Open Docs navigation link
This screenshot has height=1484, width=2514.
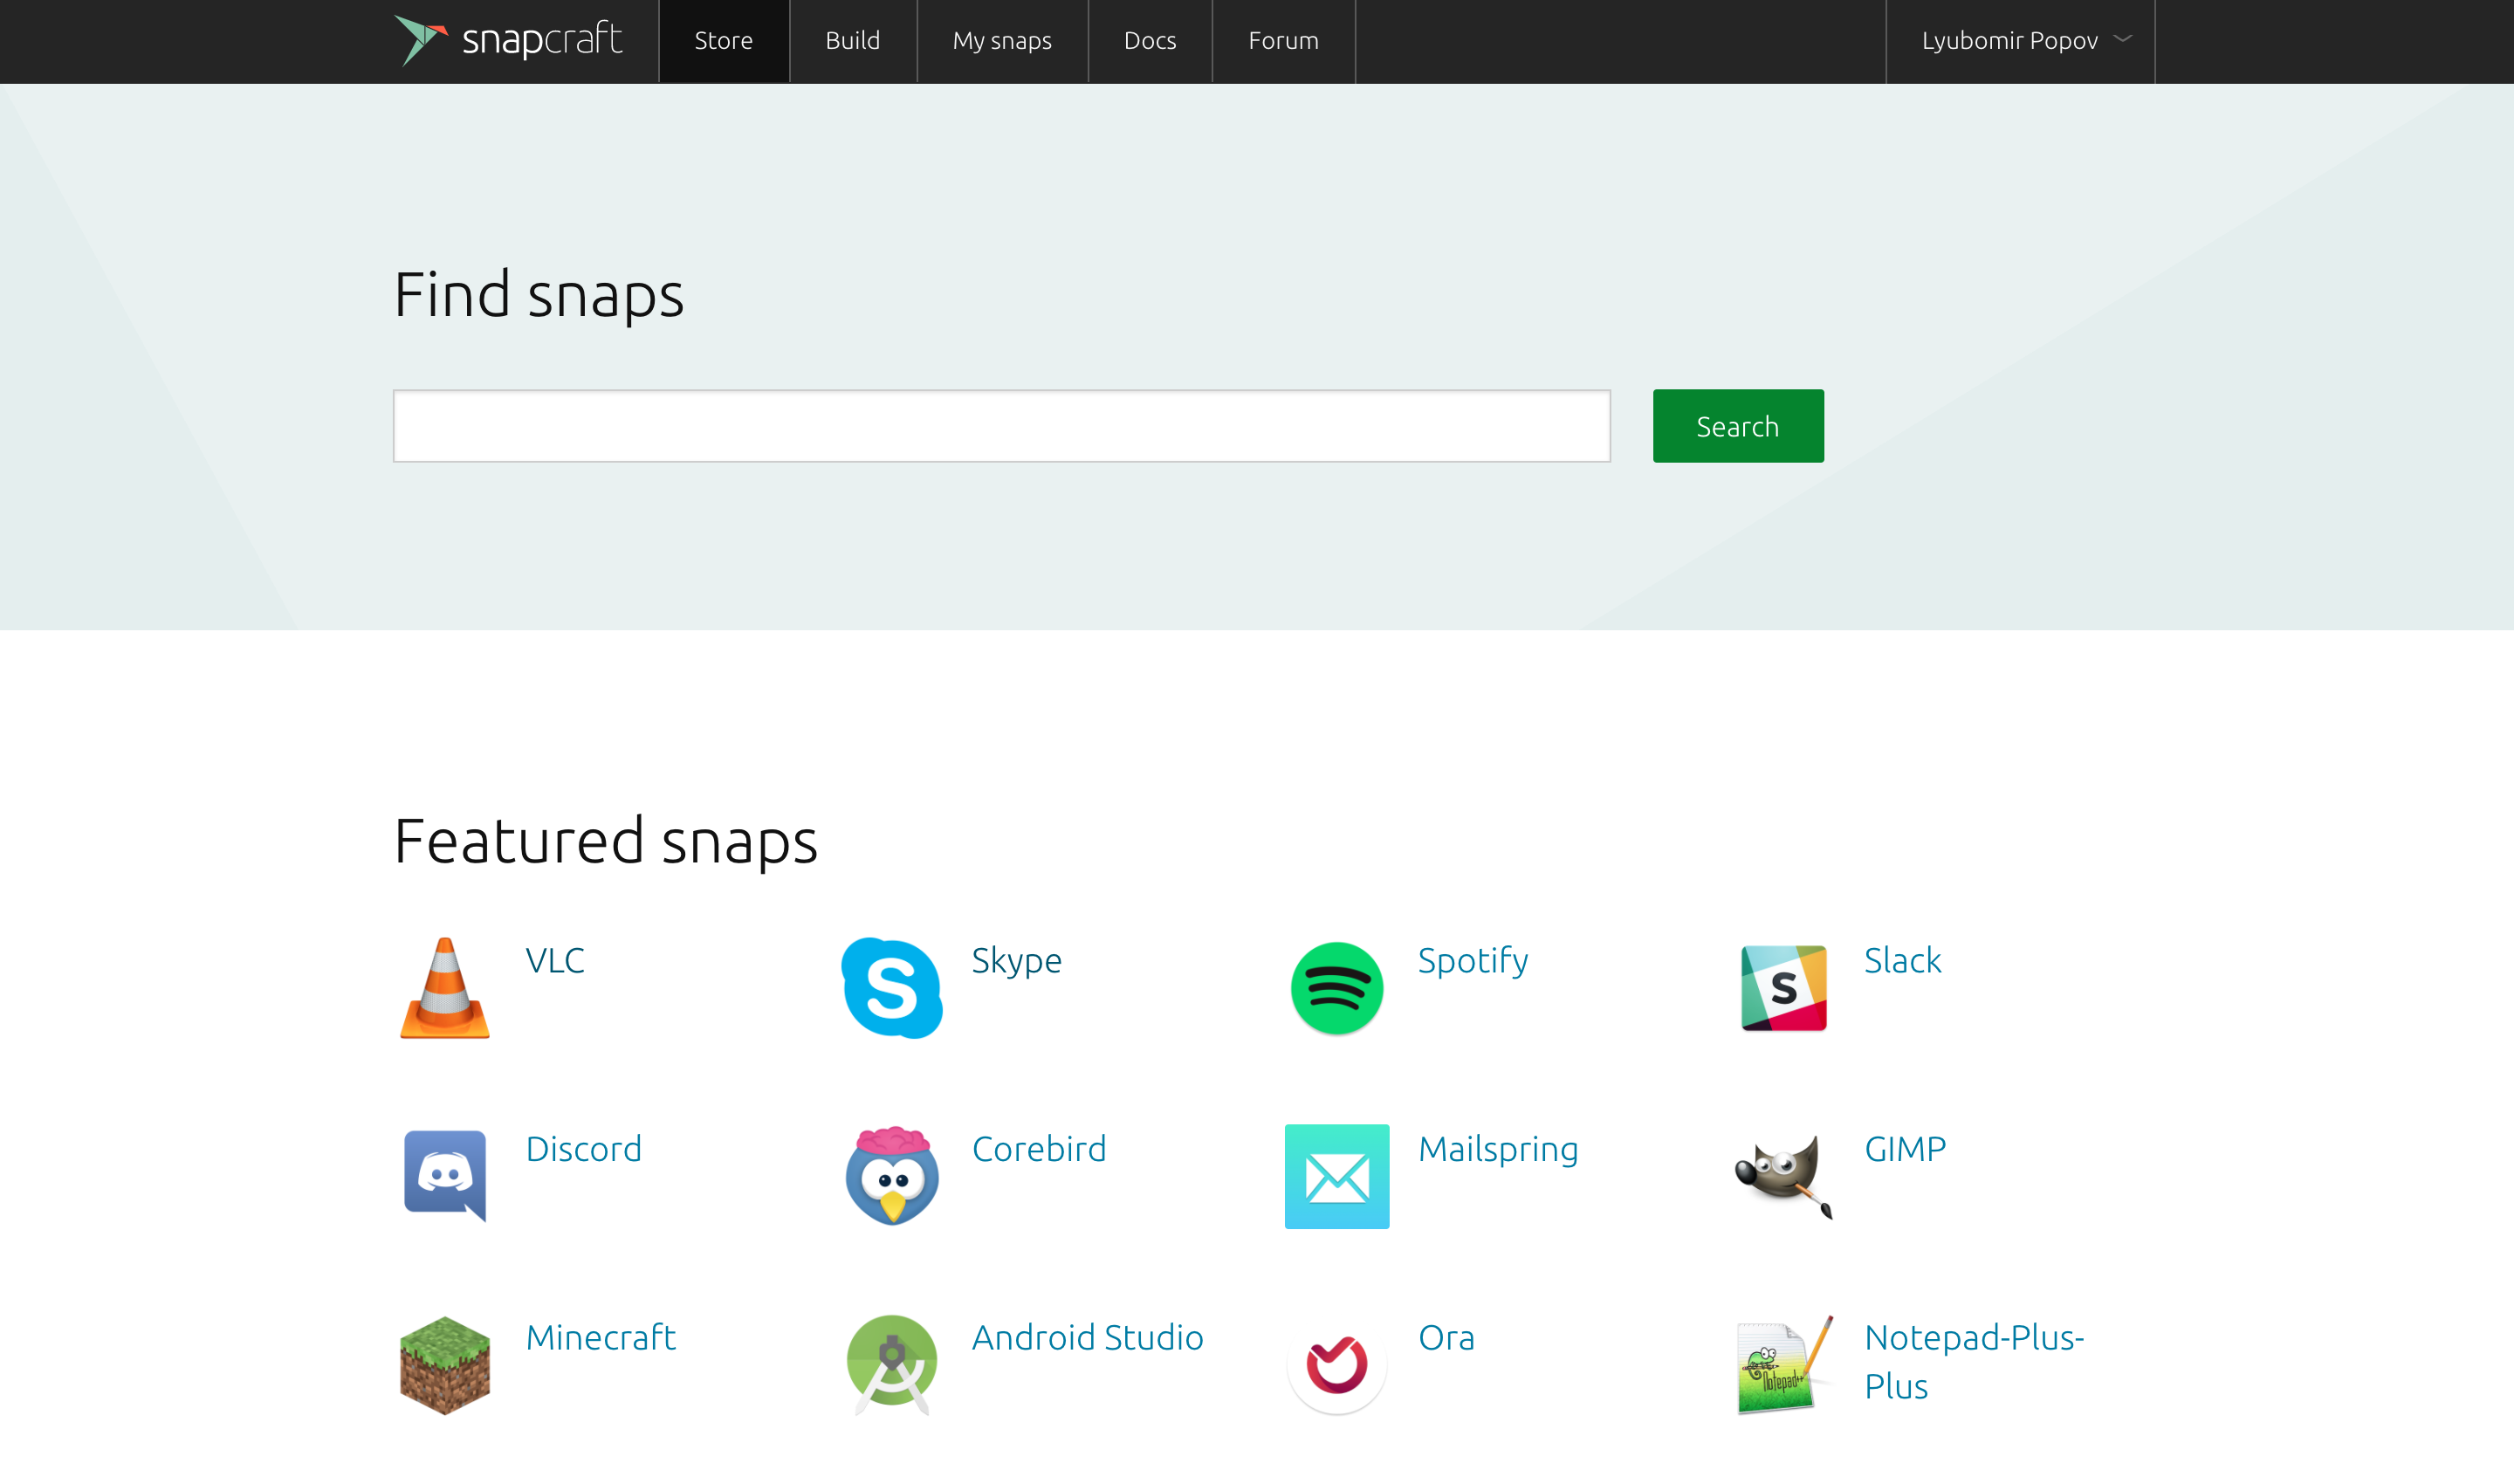[1149, 41]
